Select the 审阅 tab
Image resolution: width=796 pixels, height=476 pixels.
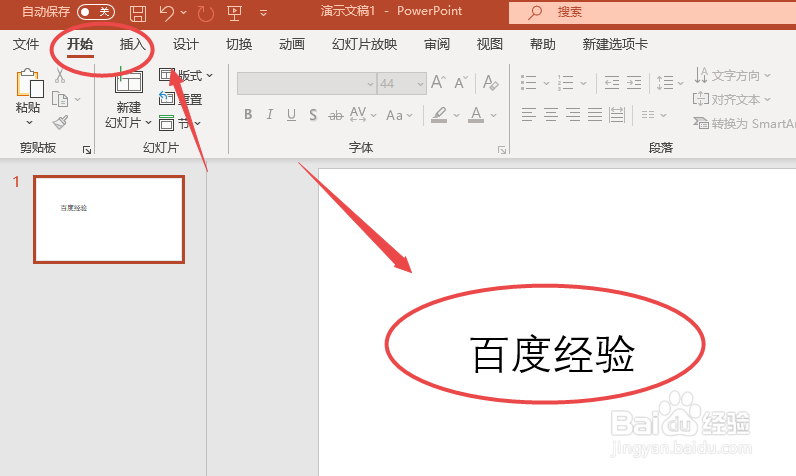tap(437, 45)
